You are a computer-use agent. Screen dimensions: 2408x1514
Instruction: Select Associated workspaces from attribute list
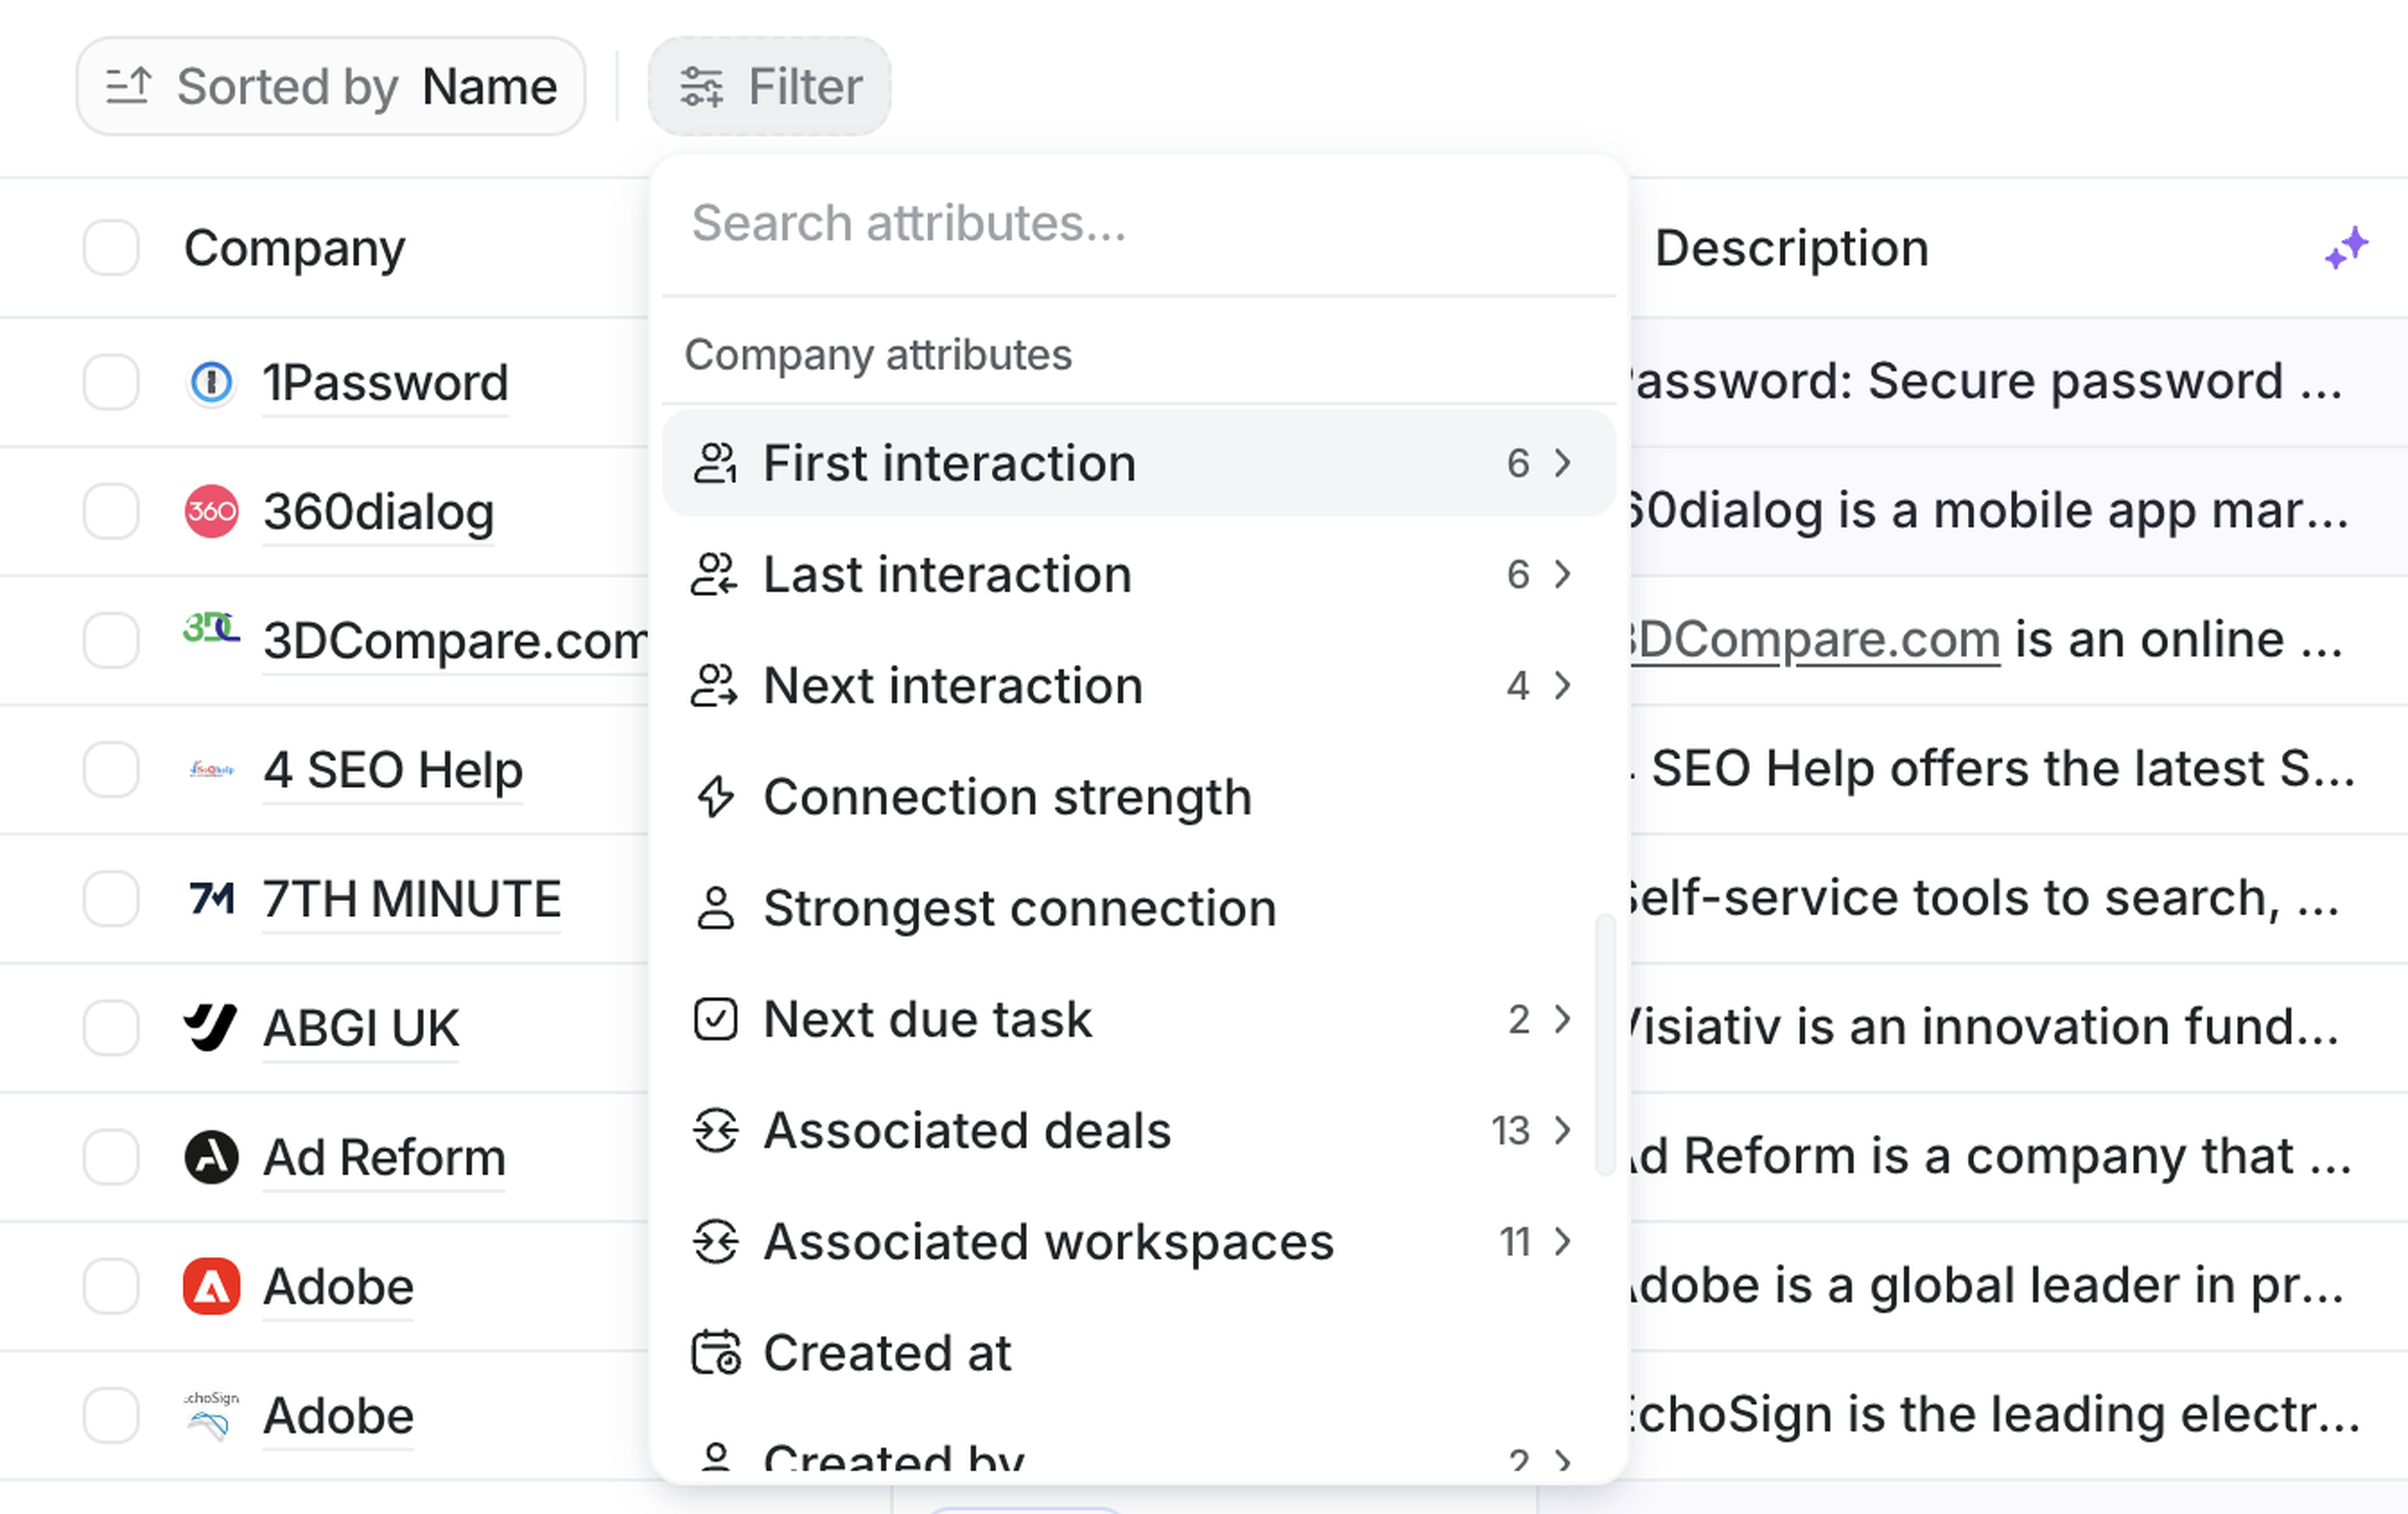tap(1047, 1242)
